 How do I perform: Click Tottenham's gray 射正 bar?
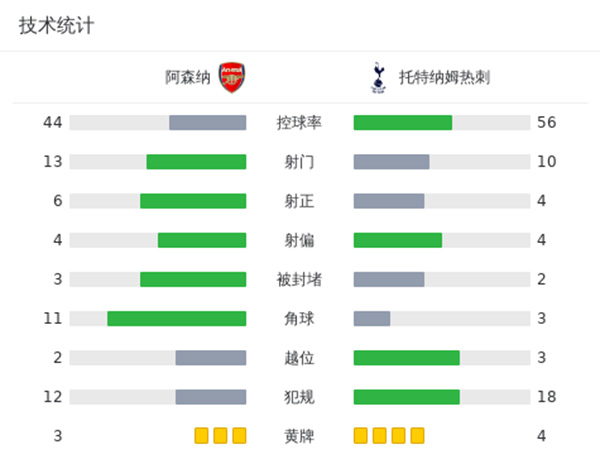[x=389, y=200]
